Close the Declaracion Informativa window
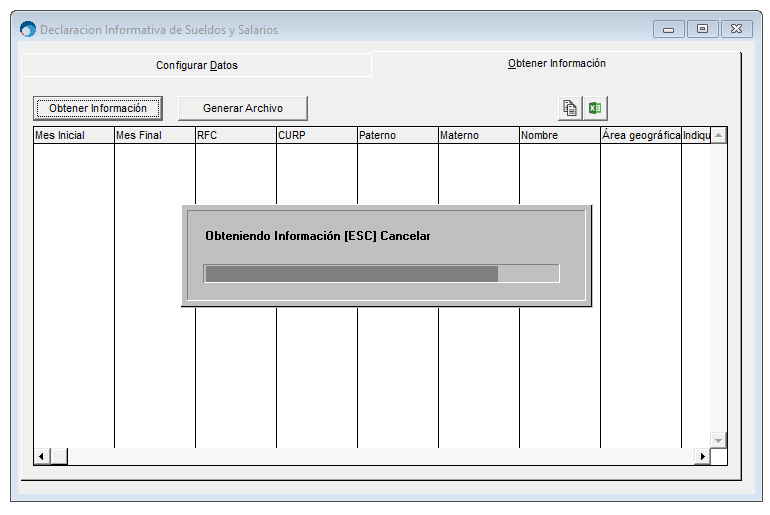Viewport: 770px width, 515px height. pos(737,29)
